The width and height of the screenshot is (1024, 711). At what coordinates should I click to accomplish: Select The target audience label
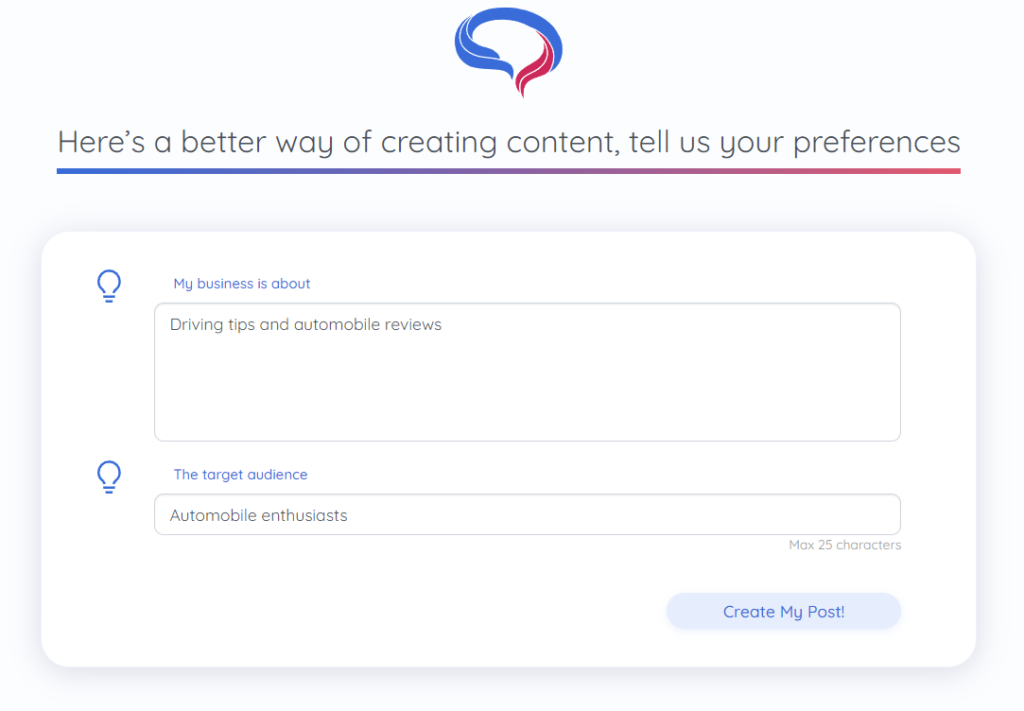coord(240,475)
